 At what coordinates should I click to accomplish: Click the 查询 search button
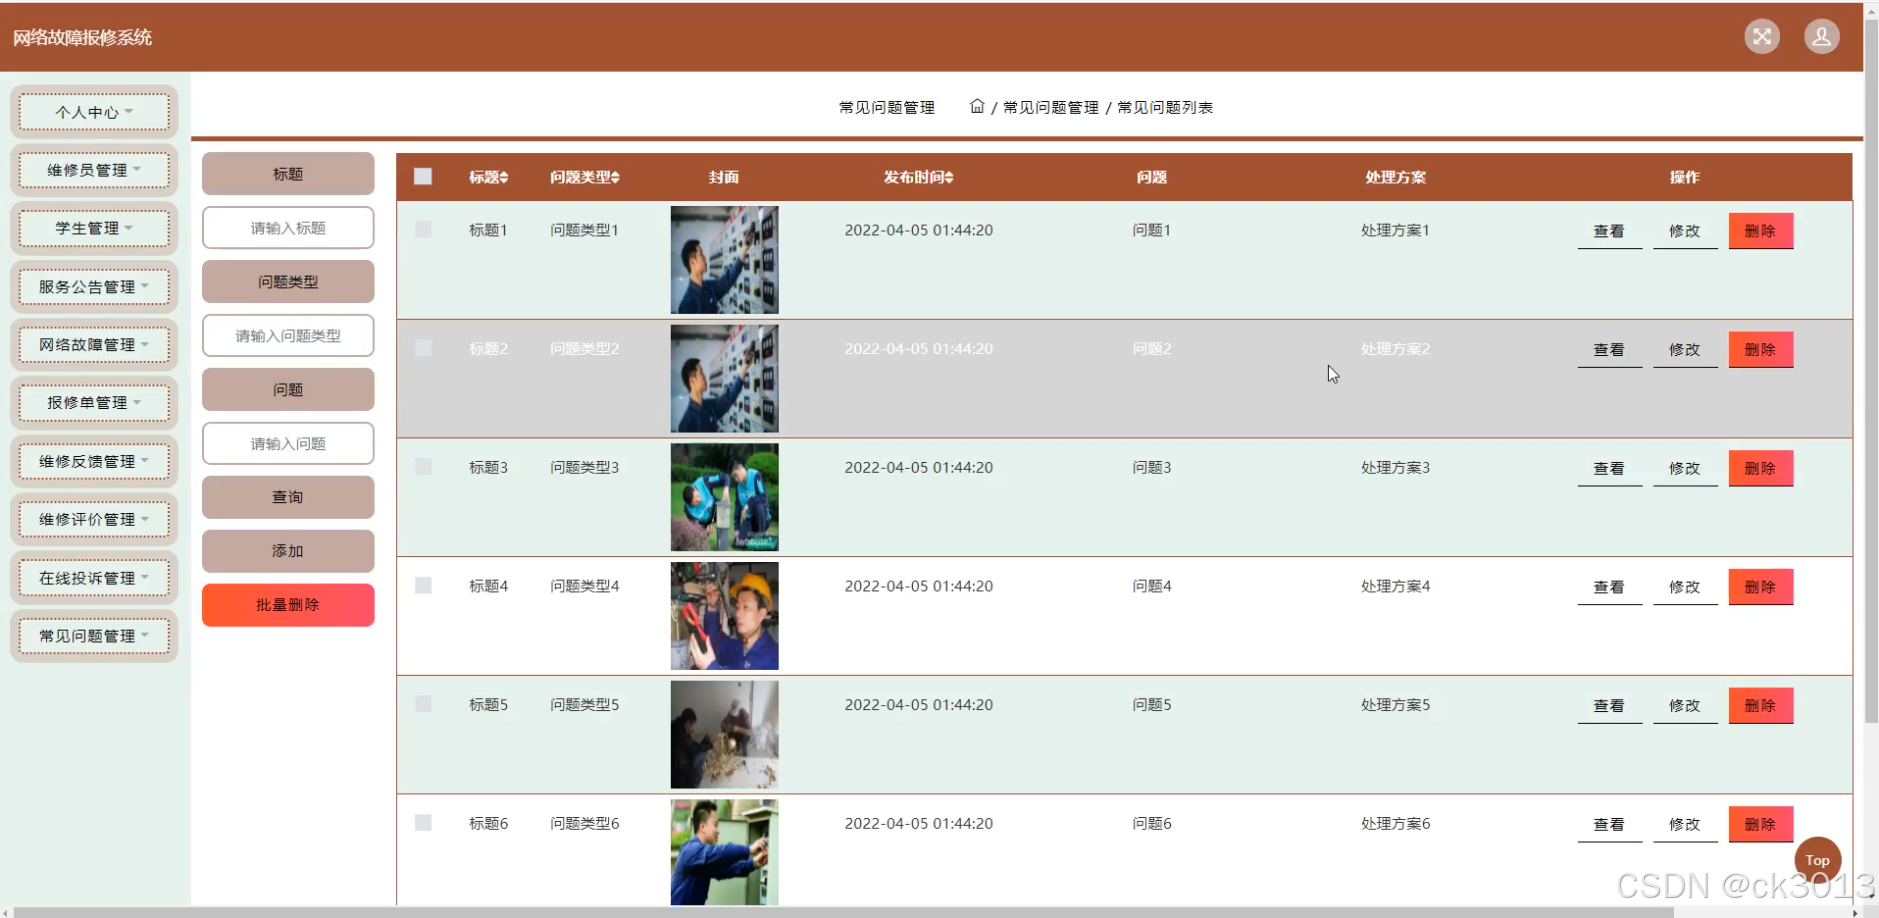[x=287, y=496]
